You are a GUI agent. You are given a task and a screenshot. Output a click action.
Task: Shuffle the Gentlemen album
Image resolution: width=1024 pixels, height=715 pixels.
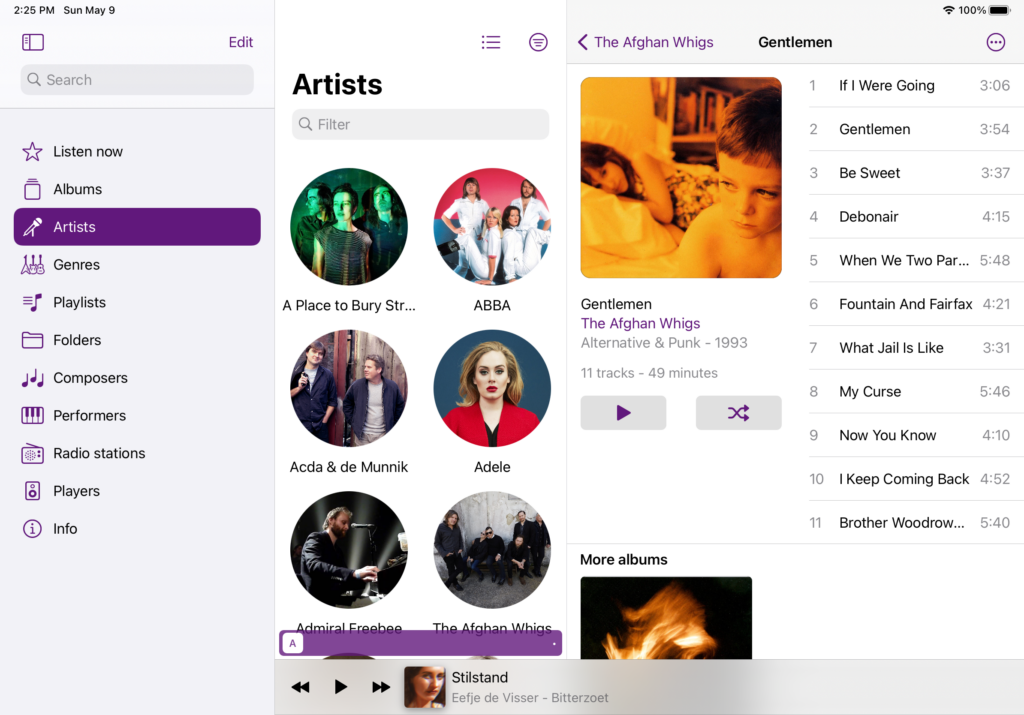click(739, 413)
